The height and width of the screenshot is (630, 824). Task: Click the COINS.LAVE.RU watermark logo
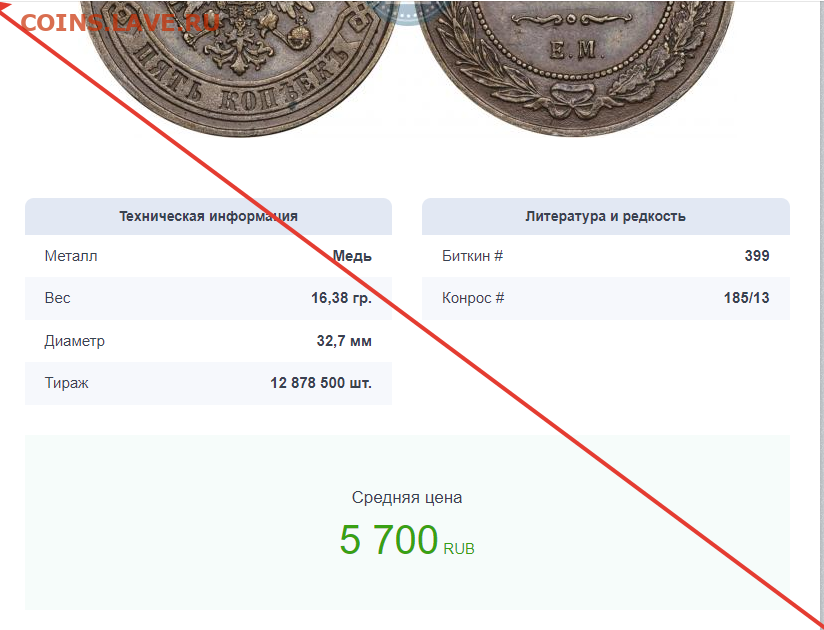(120, 23)
